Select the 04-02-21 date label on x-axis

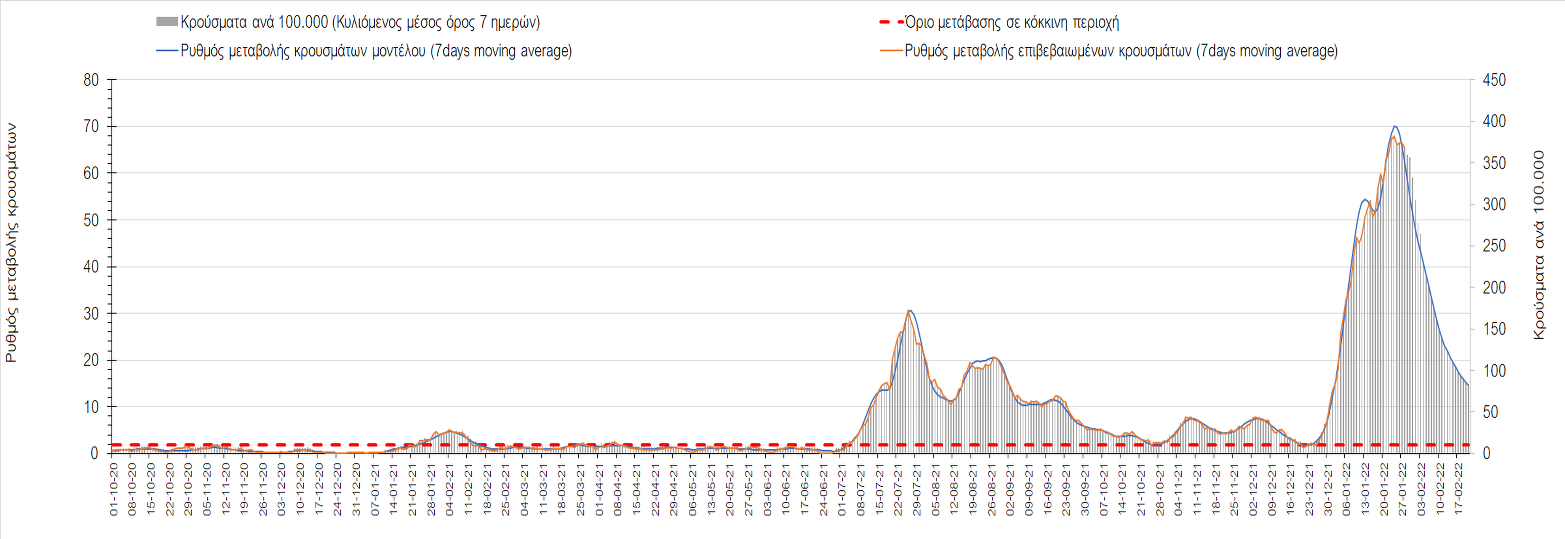coord(450,492)
